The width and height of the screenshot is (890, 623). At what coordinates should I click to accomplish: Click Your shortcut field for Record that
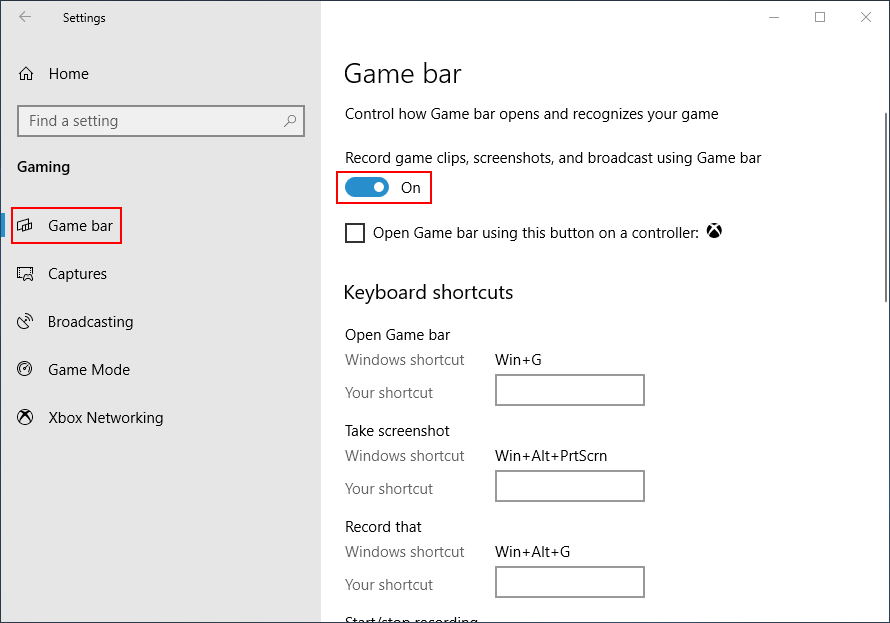coord(569,582)
